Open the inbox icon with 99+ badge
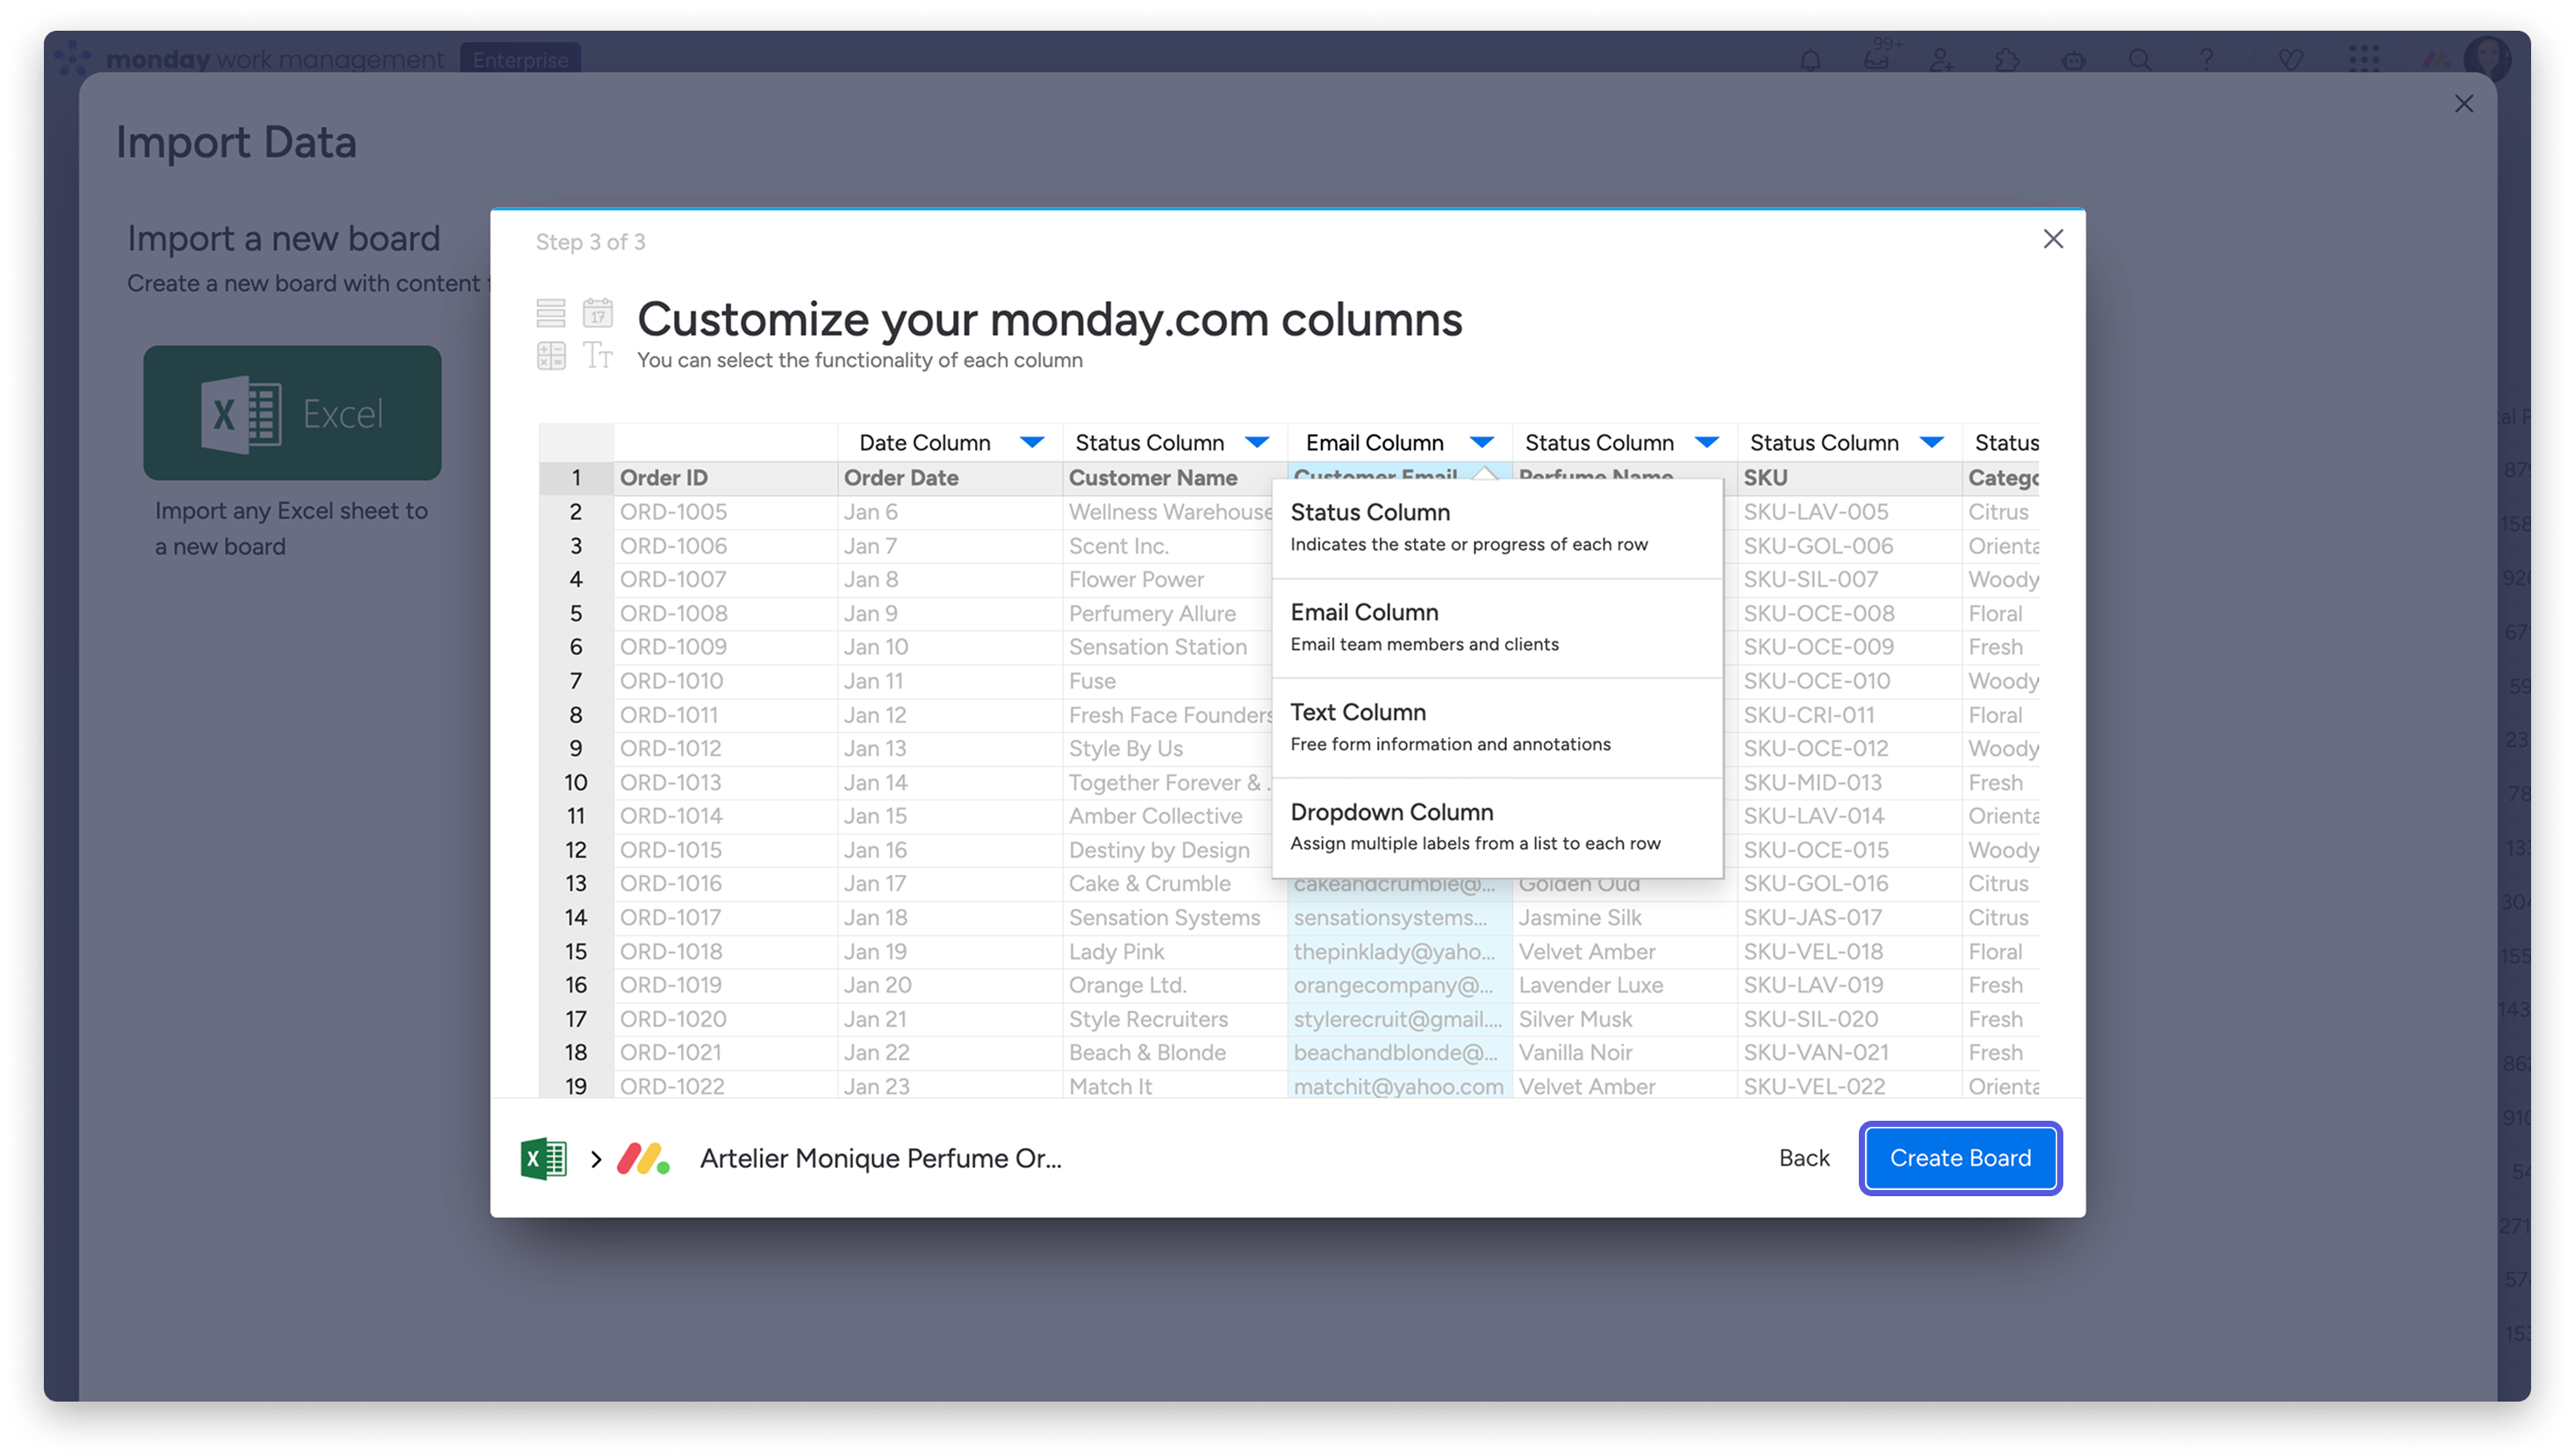 pos(1877,58)
